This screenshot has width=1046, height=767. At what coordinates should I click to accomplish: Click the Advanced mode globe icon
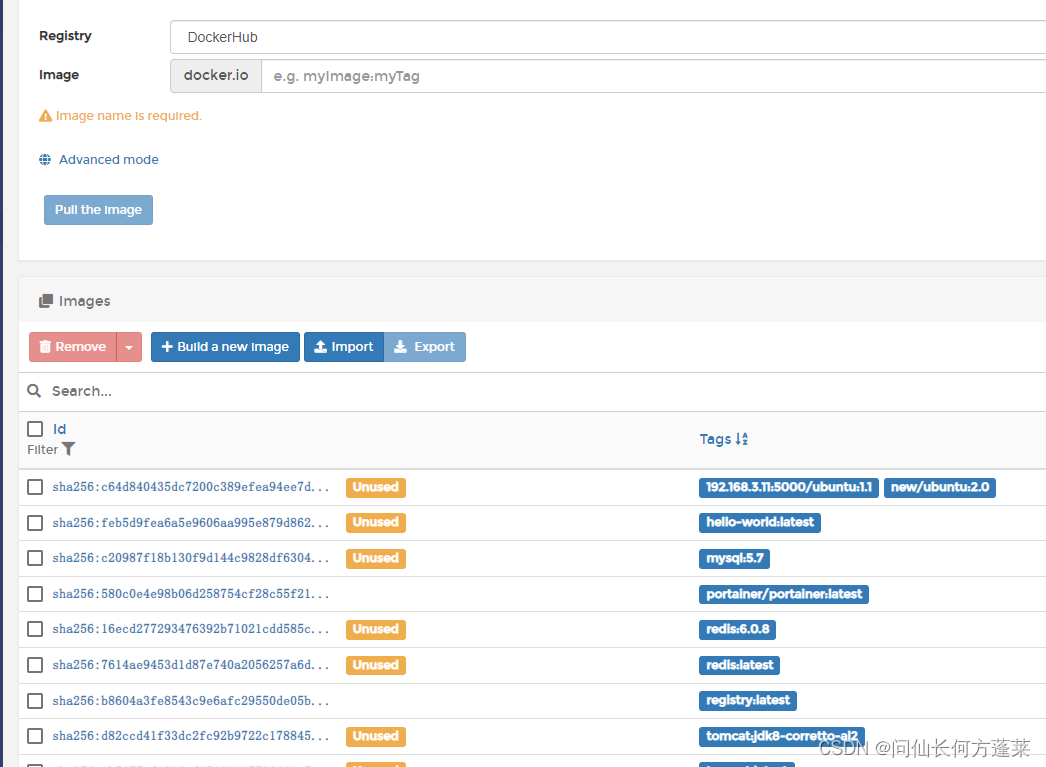tap(45, 159)
